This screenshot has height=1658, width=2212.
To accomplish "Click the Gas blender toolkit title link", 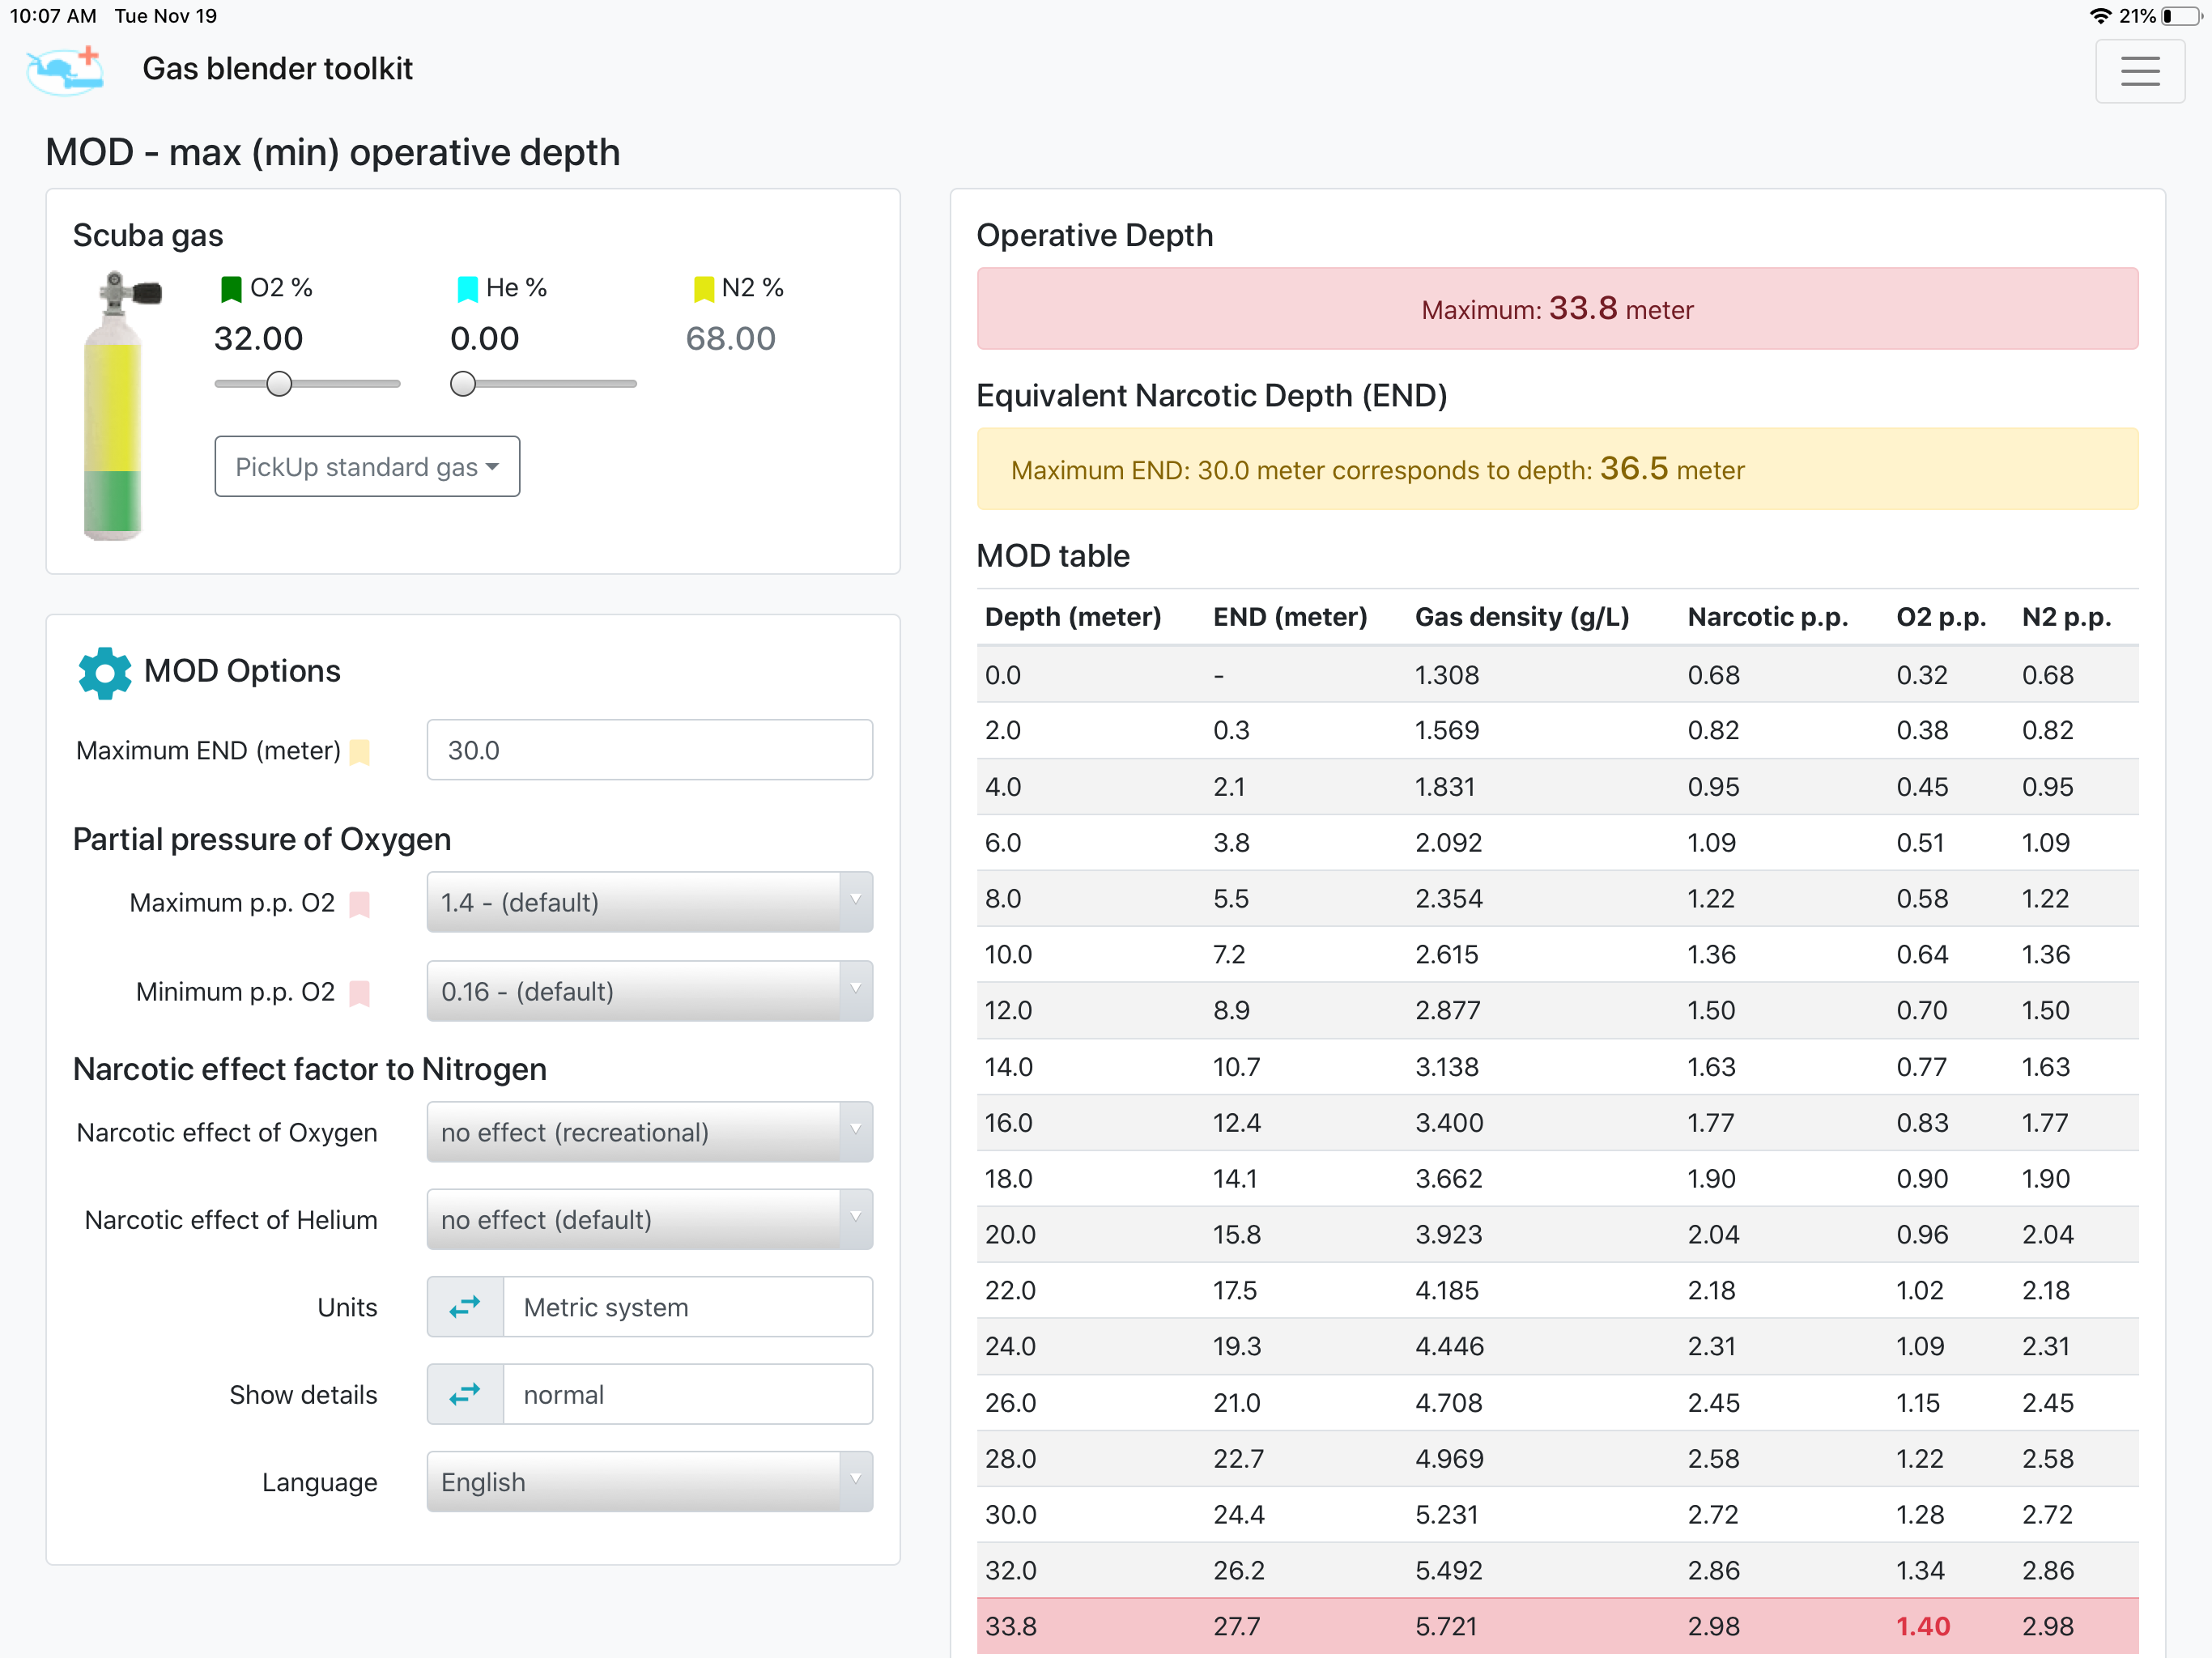I will 277,69.
